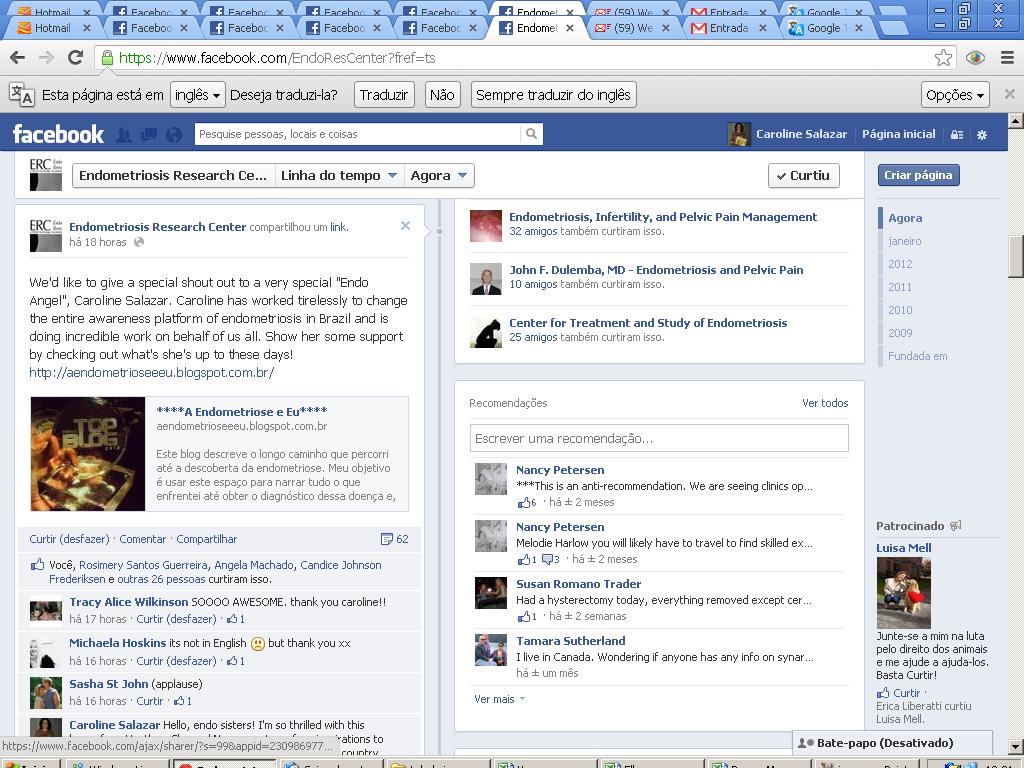Screen dimensions: 1024x768
Task: Open Facebook friend requests icon
Action: pos(123,135)
